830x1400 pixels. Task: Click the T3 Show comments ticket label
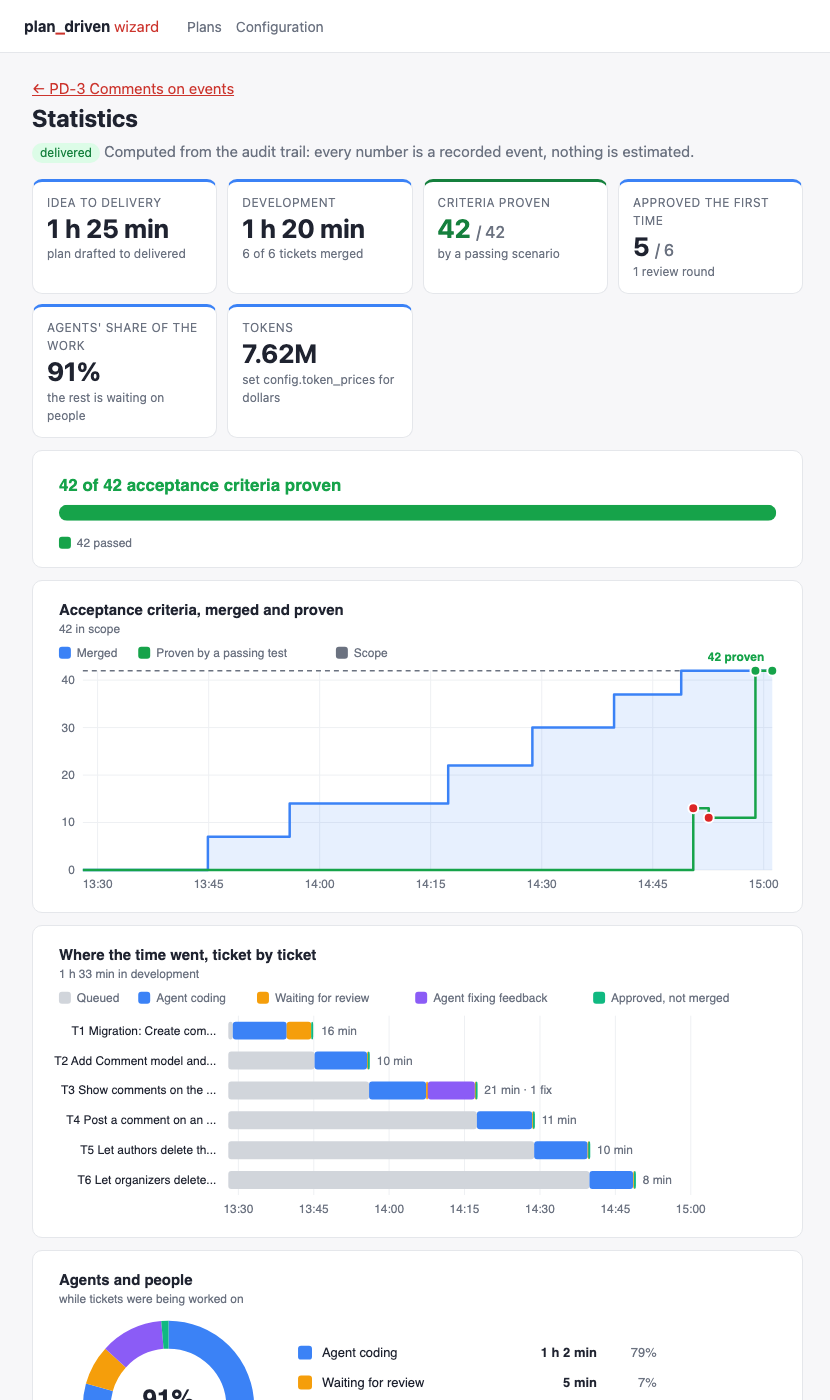click(x=139, y=1090)
